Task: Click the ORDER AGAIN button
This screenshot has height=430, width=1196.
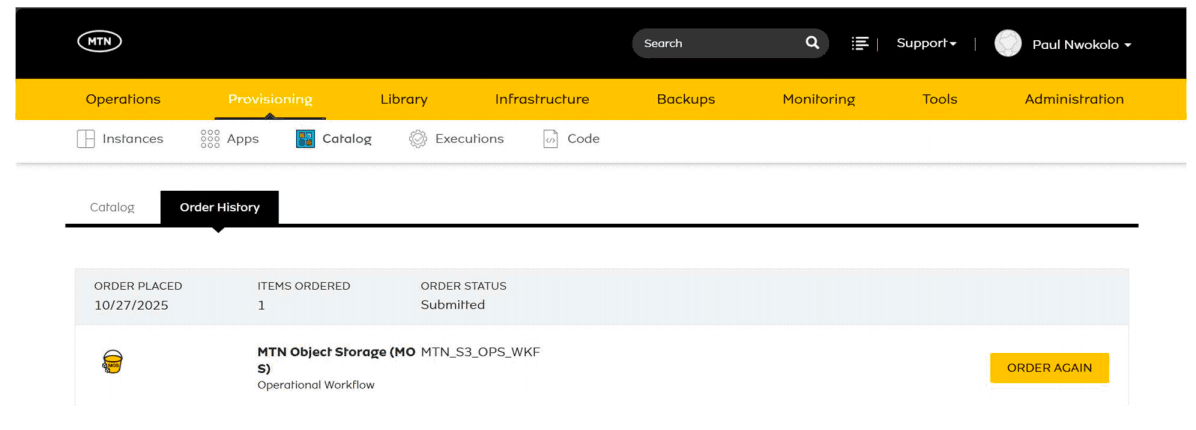Action: [x=1049, y=367]
